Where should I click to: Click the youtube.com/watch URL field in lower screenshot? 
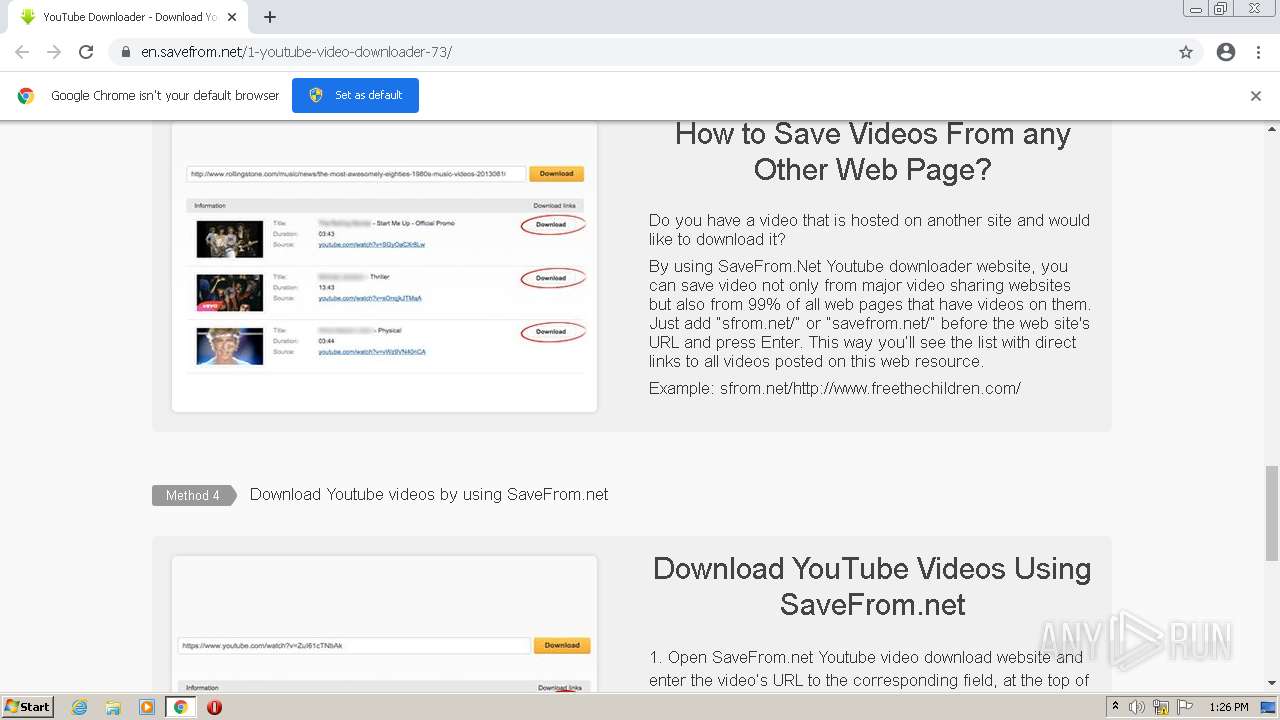(354, 646)
